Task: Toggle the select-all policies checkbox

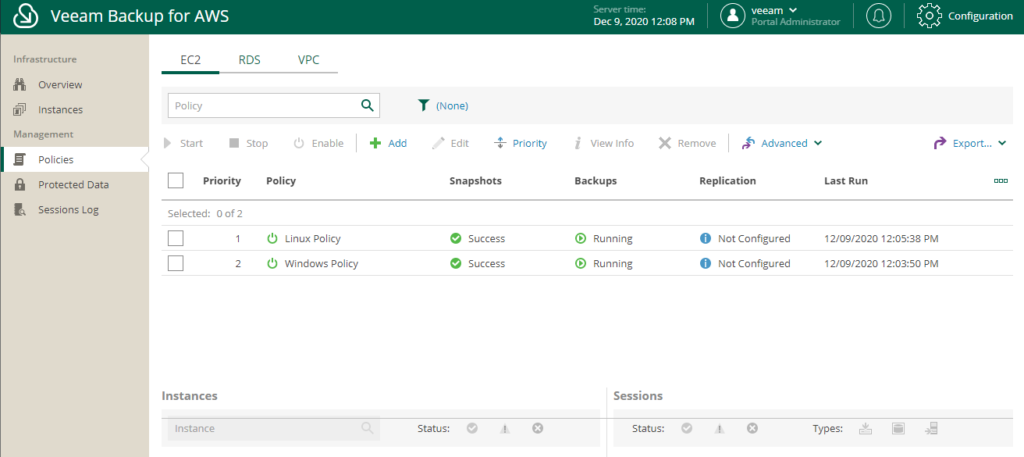Action: (176, 180)
